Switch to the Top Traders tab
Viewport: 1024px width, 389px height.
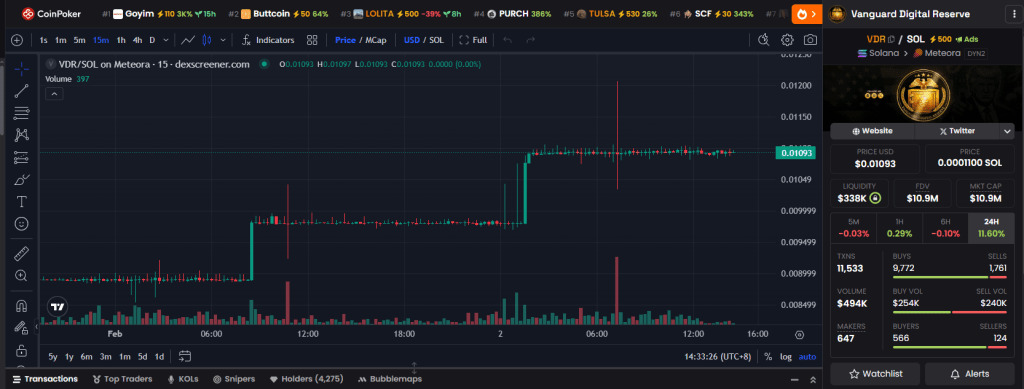pyautogui.click(x=122, y=379)
